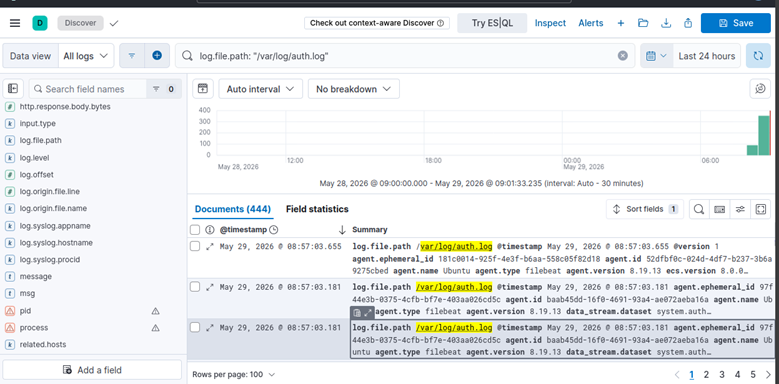Open saved searches folder icon
Image resolution: width=779 pixels, height=384 pixels.
(x=643, y=23)
